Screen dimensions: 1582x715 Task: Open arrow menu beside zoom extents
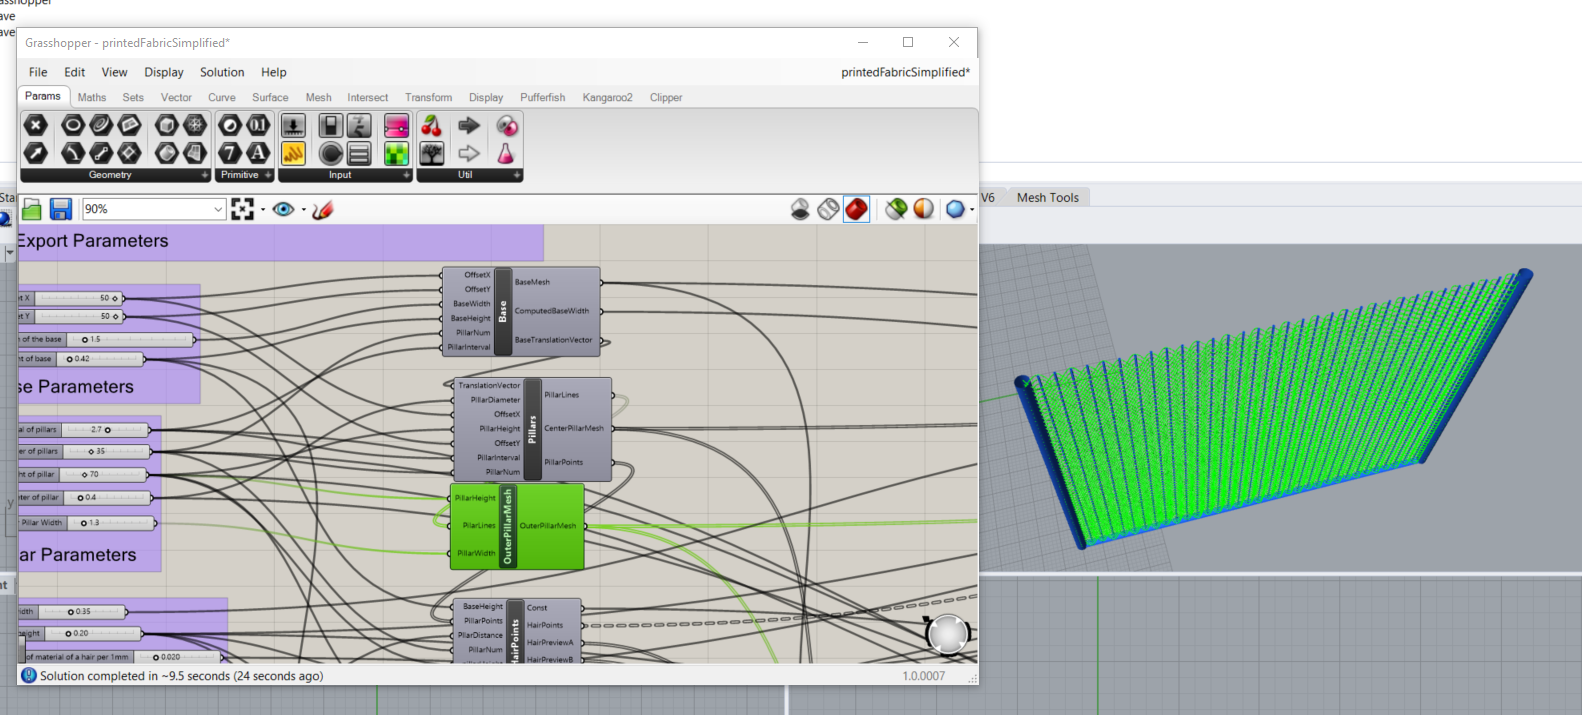point(262,210)
